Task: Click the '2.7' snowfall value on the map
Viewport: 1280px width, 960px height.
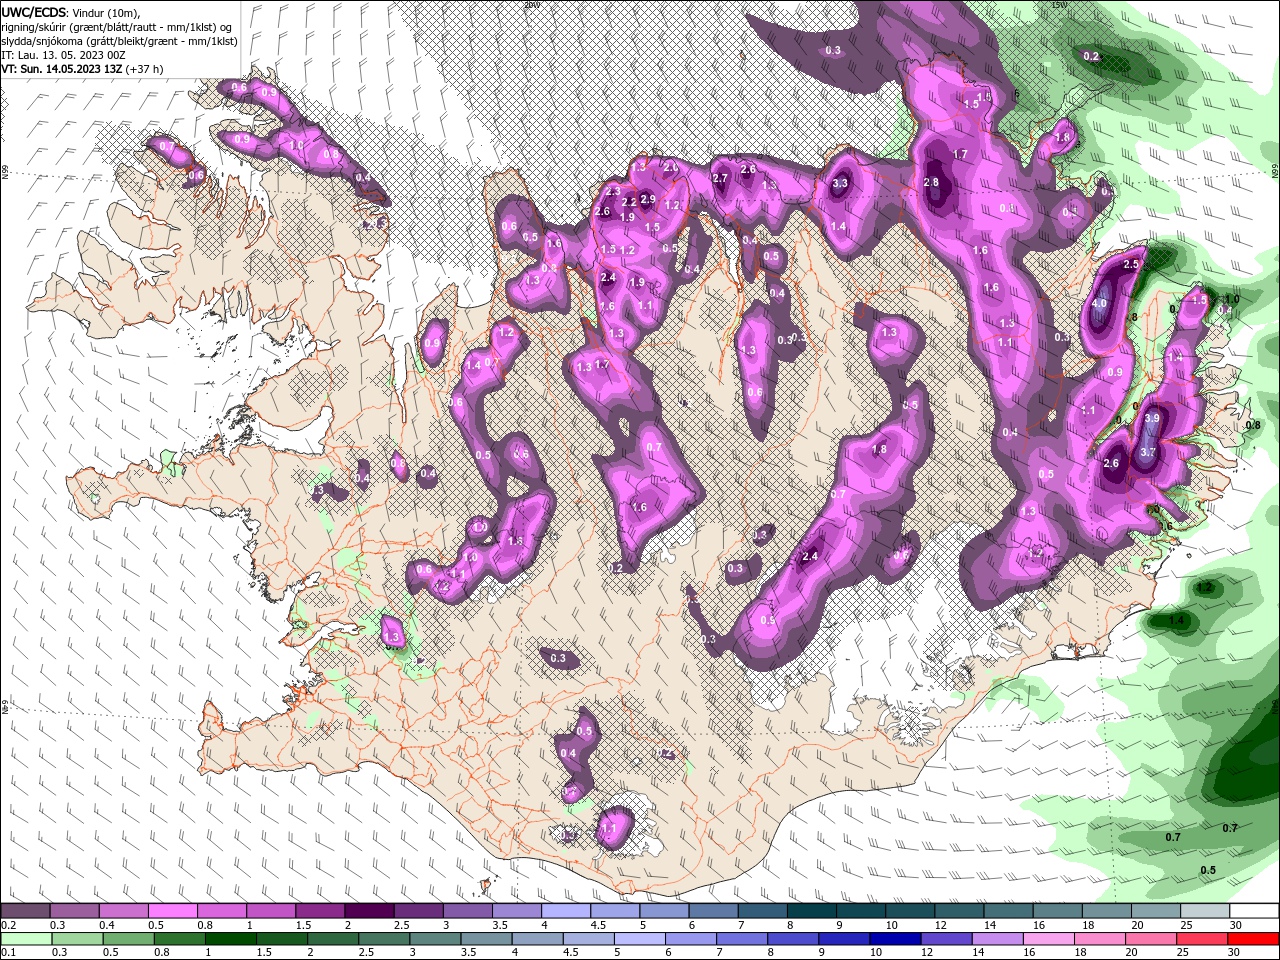Action: pos(720,178)
